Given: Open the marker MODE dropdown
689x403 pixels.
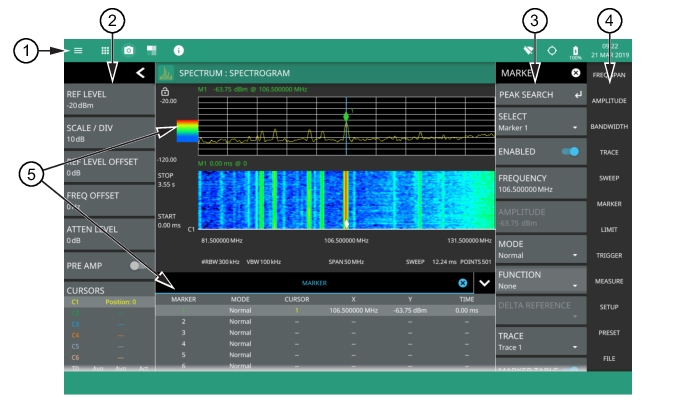Looking at the screenshot, I should click(540, 249).
